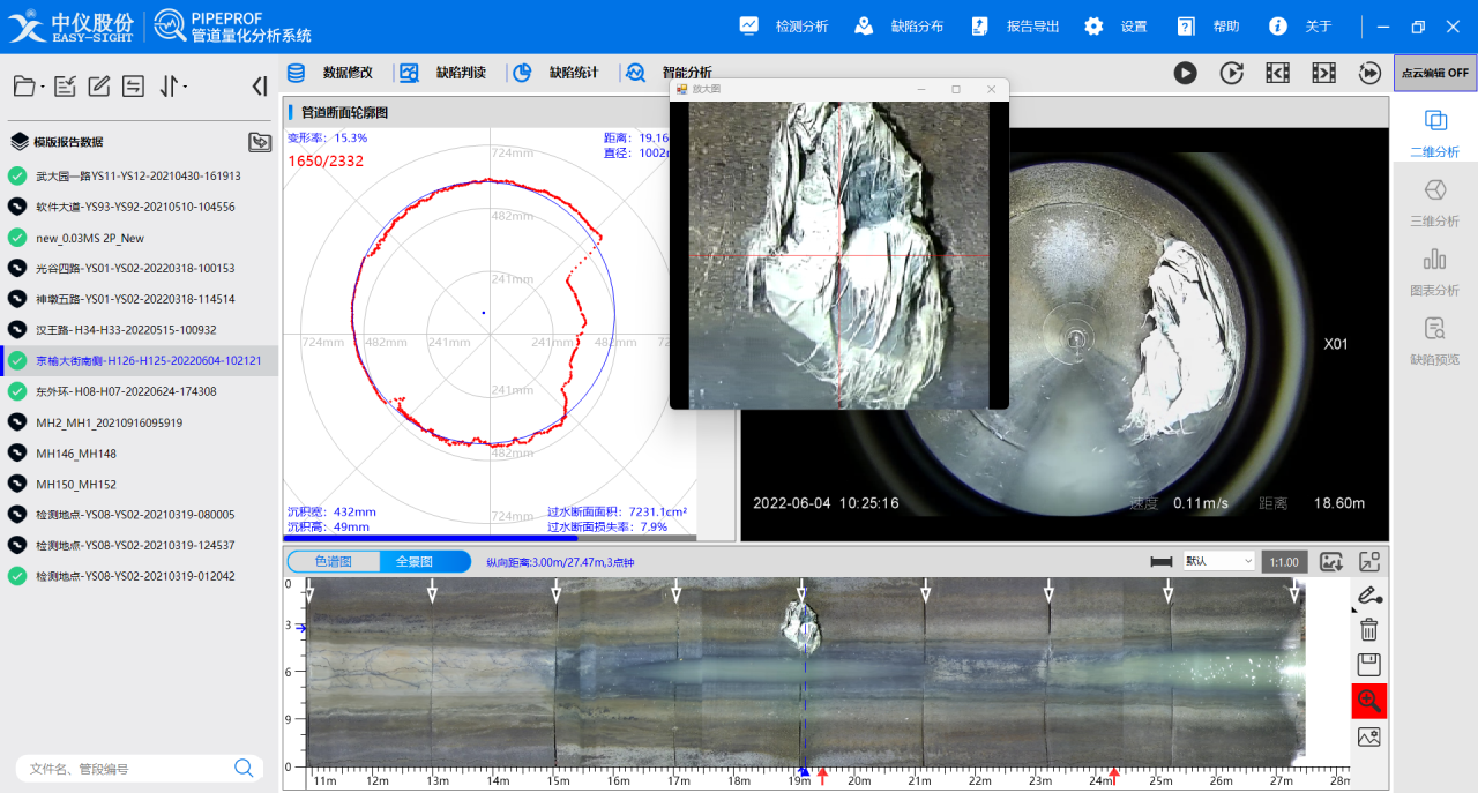The image size is (1479, 794).
Task: Click the floppy disk save icon
Action: [1369, 664]
